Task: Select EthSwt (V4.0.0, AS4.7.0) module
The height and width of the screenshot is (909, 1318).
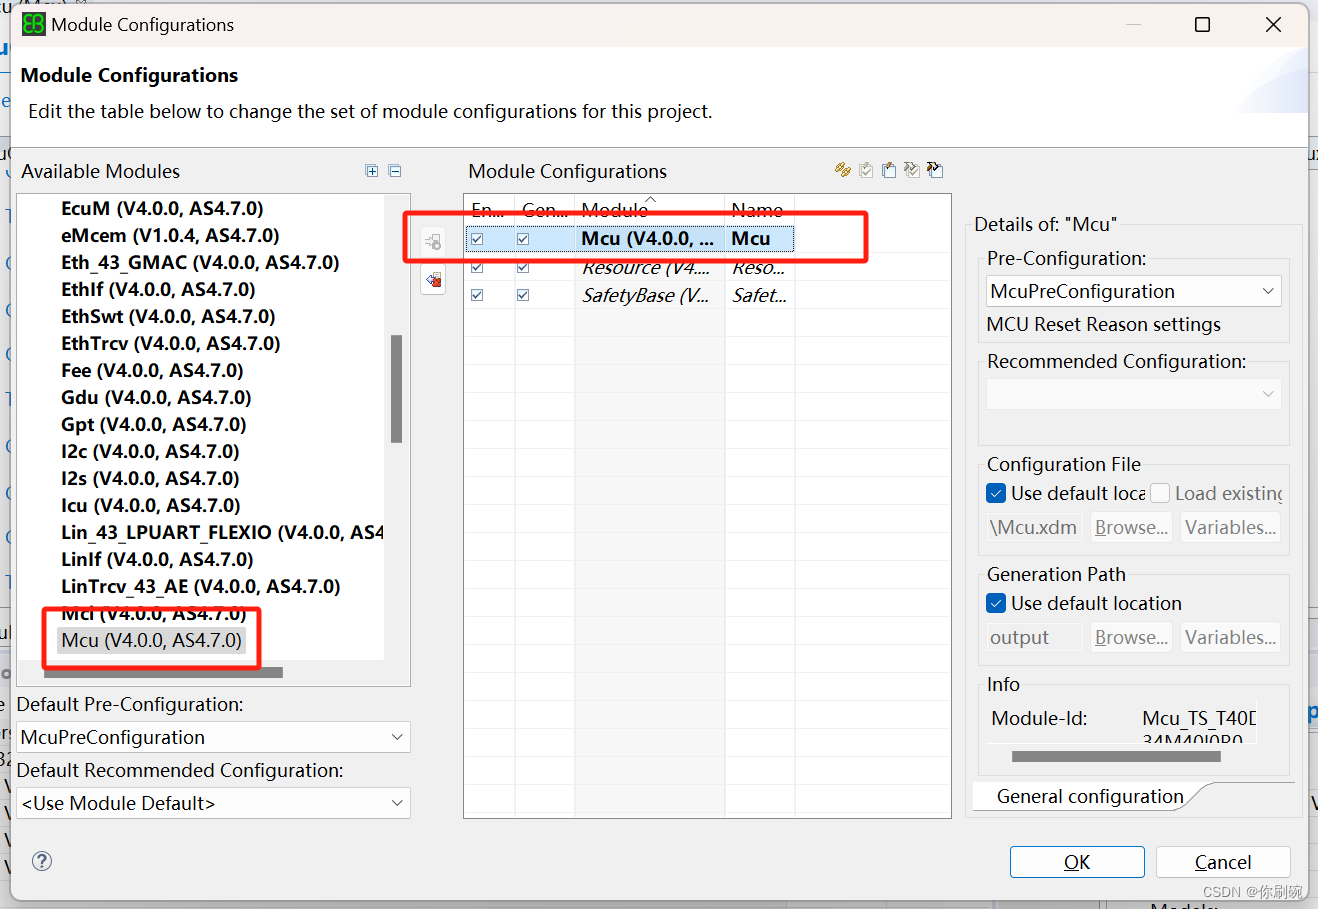Action: (x=168, y=316)
